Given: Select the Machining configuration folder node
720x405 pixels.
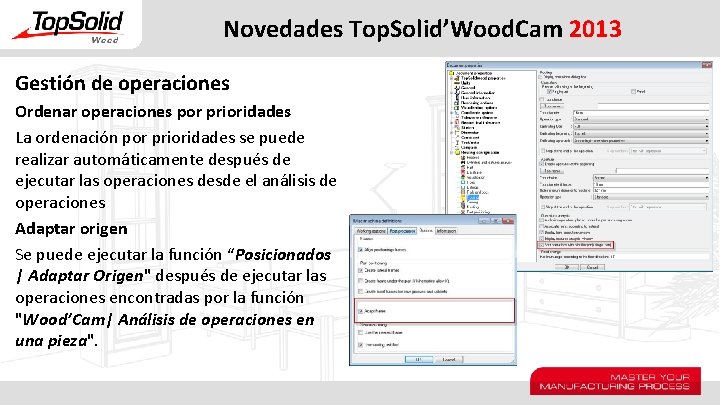Looking at the screenshot, I should point(480,152).
